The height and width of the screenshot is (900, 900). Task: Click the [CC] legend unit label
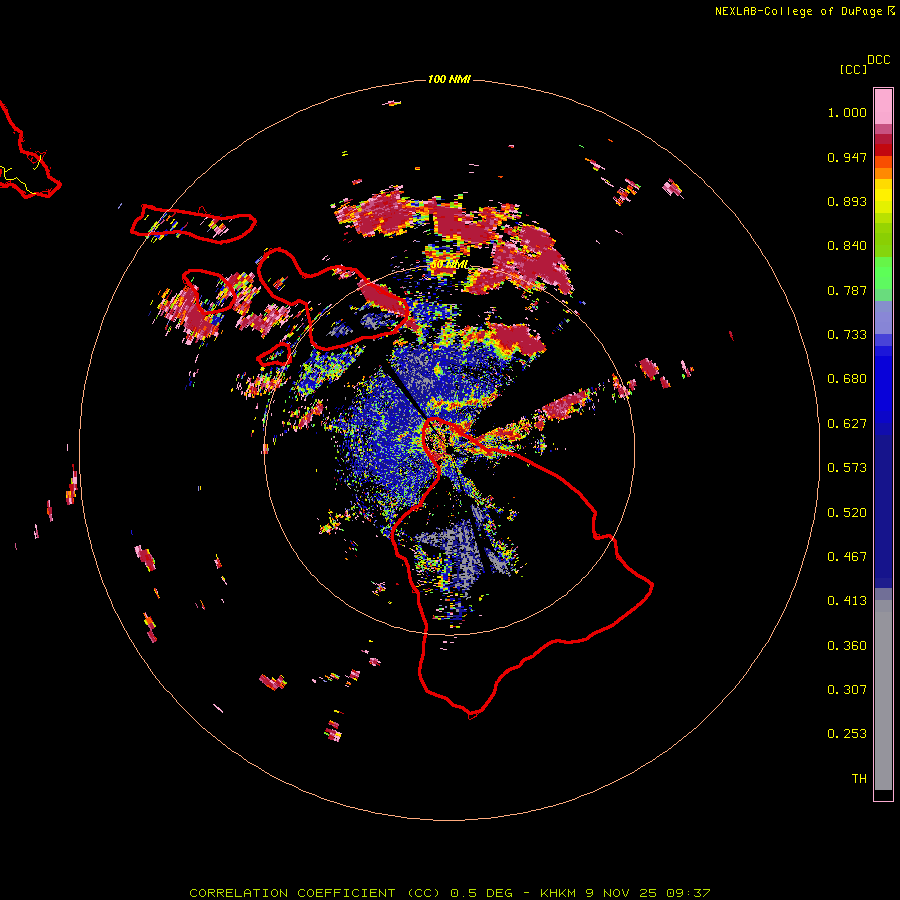coord(853,69)
